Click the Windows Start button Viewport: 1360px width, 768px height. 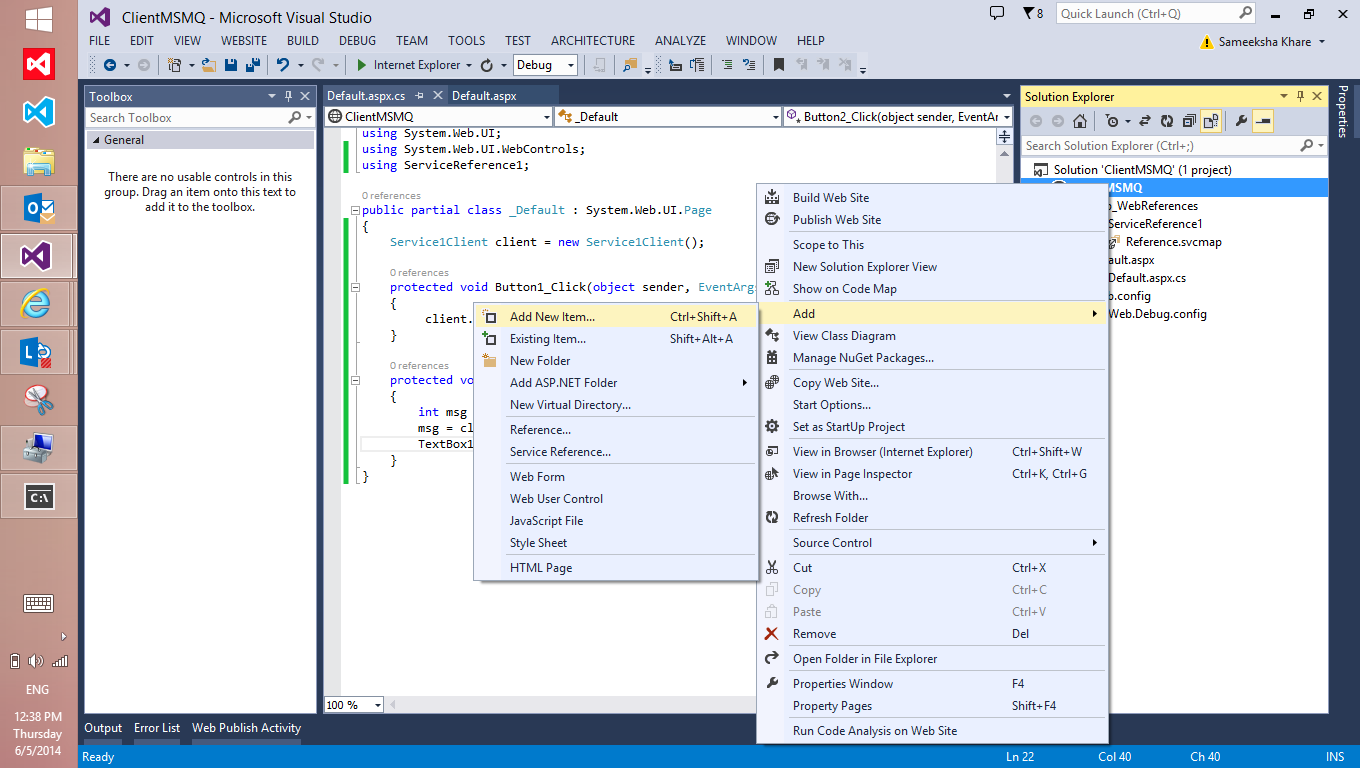coord(39,18)
